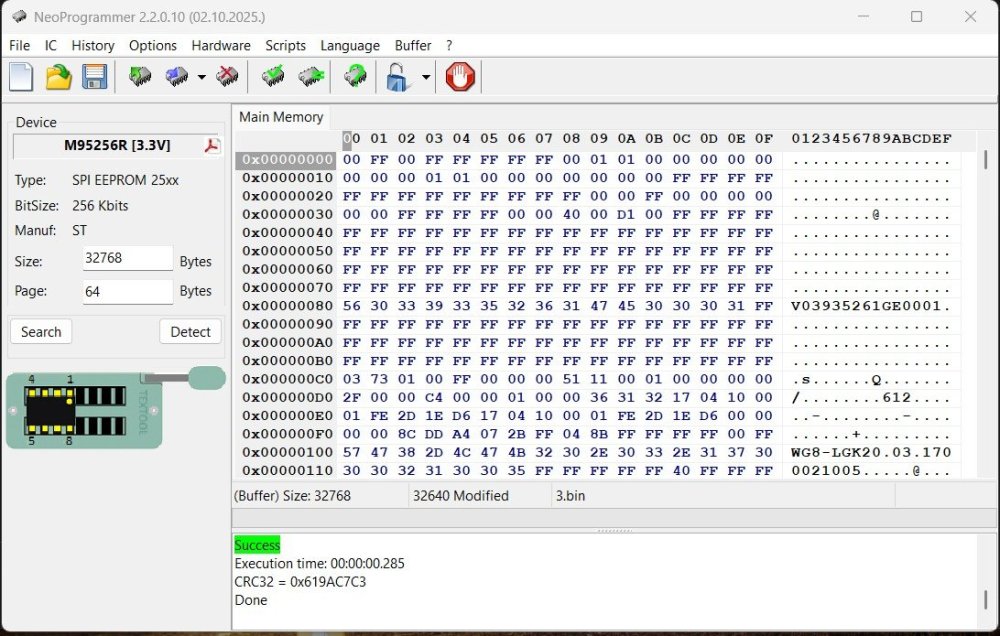Click the Size field showing 32768
The width and height of the screenshot is (1000, 636).
coord(128,258)
